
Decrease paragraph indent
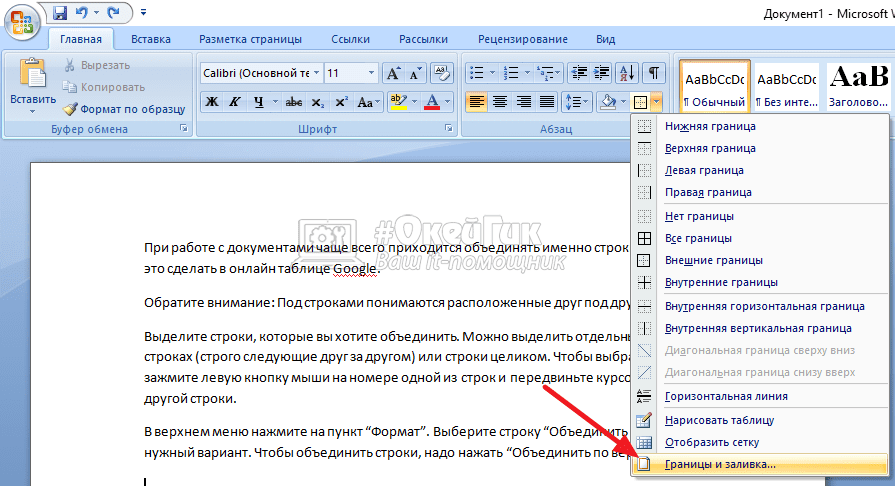pyautogui.click(x=579, y=73)
